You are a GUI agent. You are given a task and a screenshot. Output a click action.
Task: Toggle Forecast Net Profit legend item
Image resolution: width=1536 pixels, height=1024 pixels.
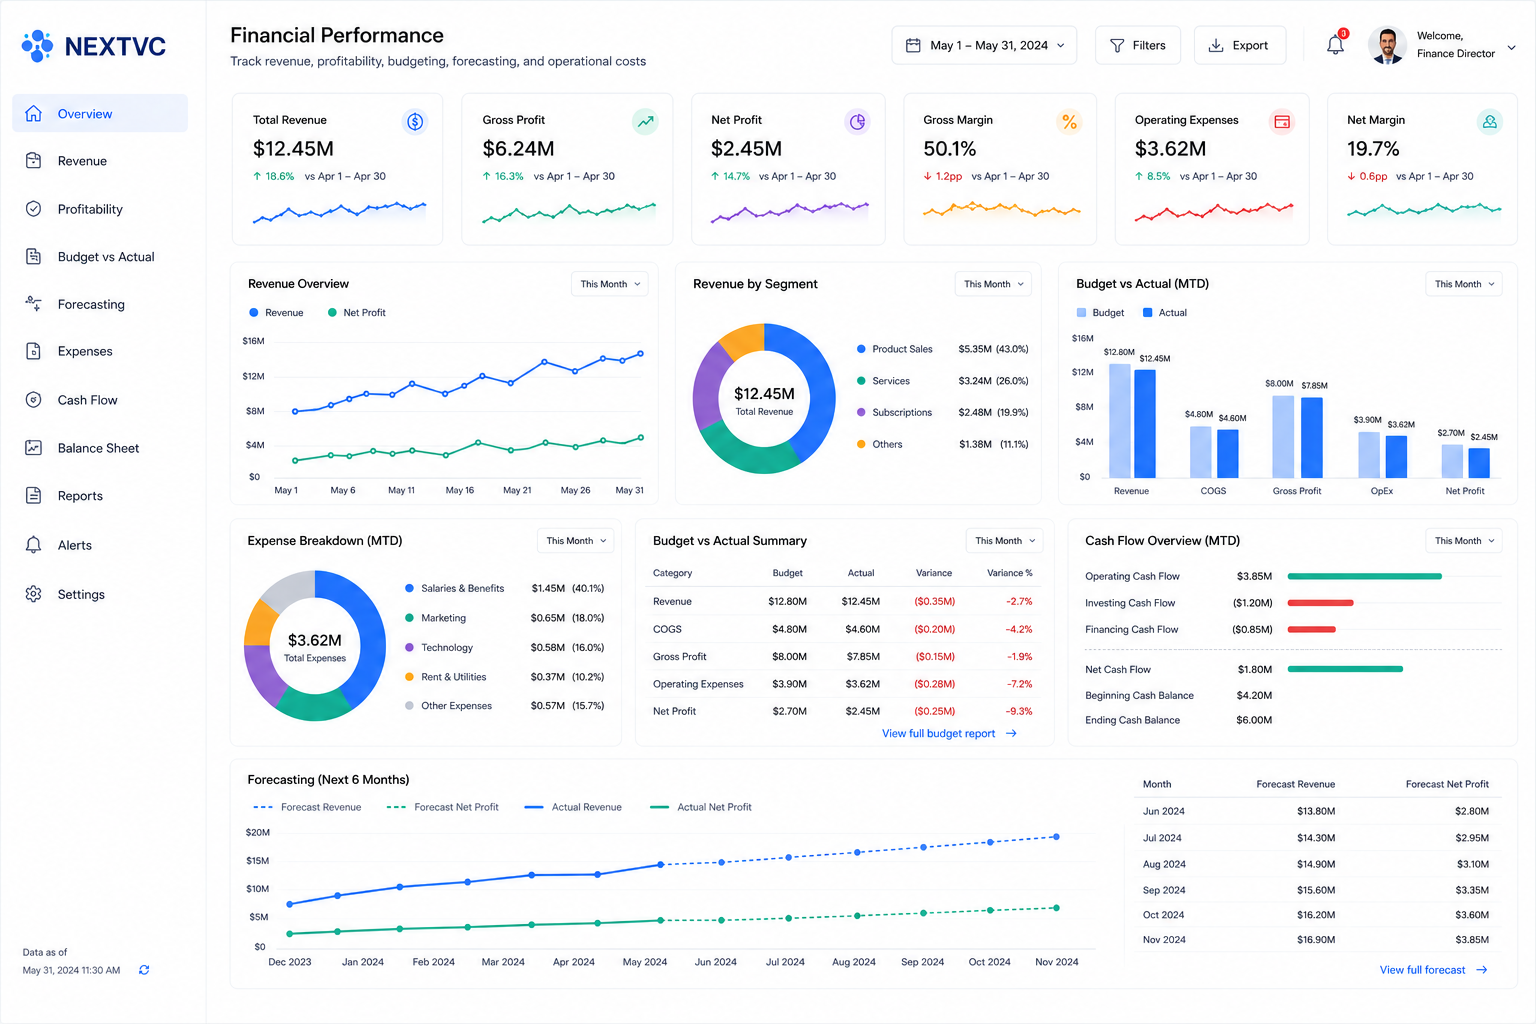click(442, 807)
